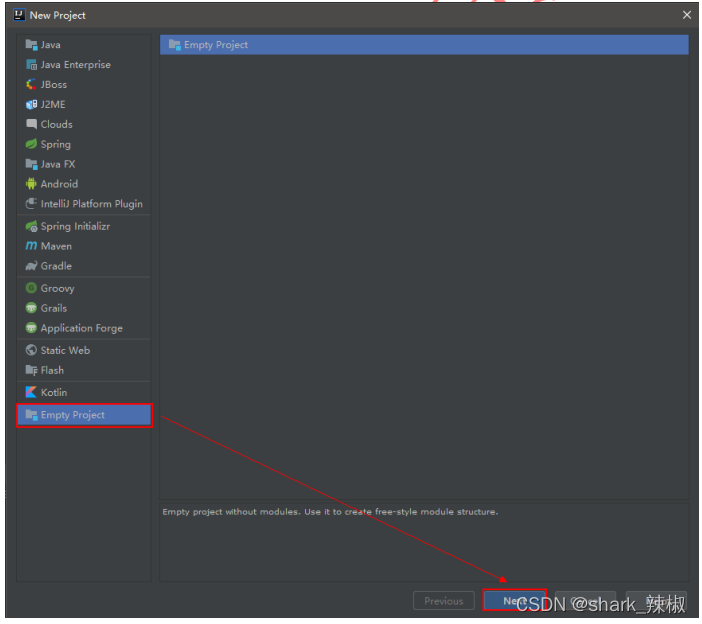
Task: Pick the Kotlin icon
Action: coord(31,392)
